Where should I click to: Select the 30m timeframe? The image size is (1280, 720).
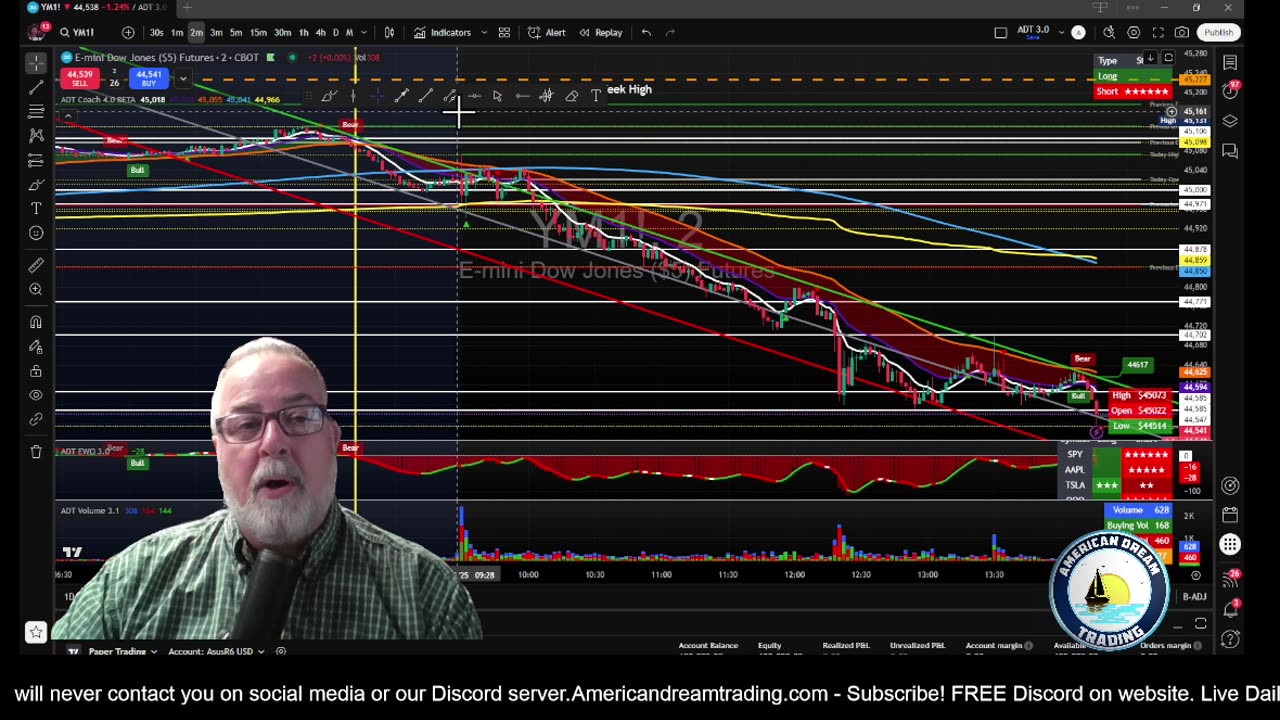coord(283,32)
